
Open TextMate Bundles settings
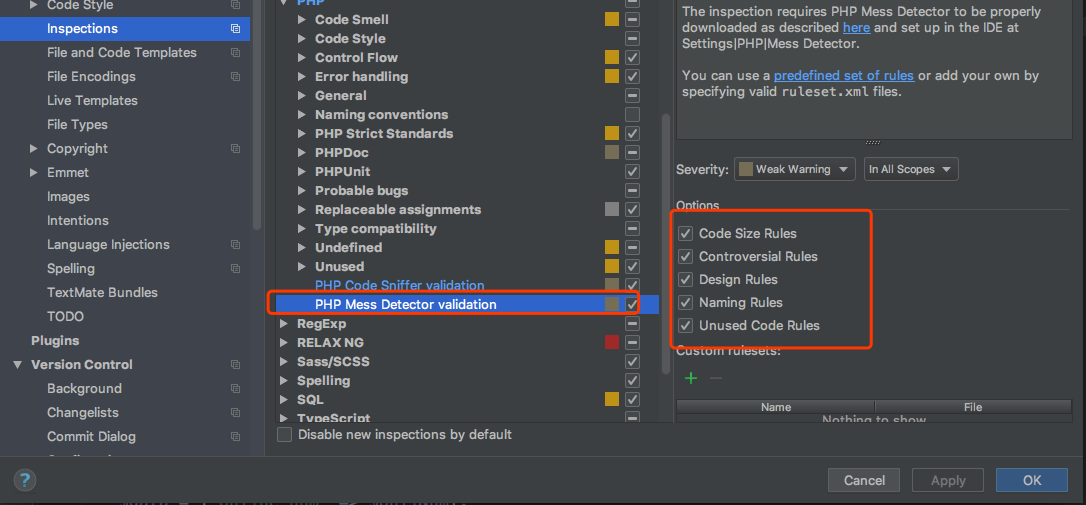pos(102,292)
